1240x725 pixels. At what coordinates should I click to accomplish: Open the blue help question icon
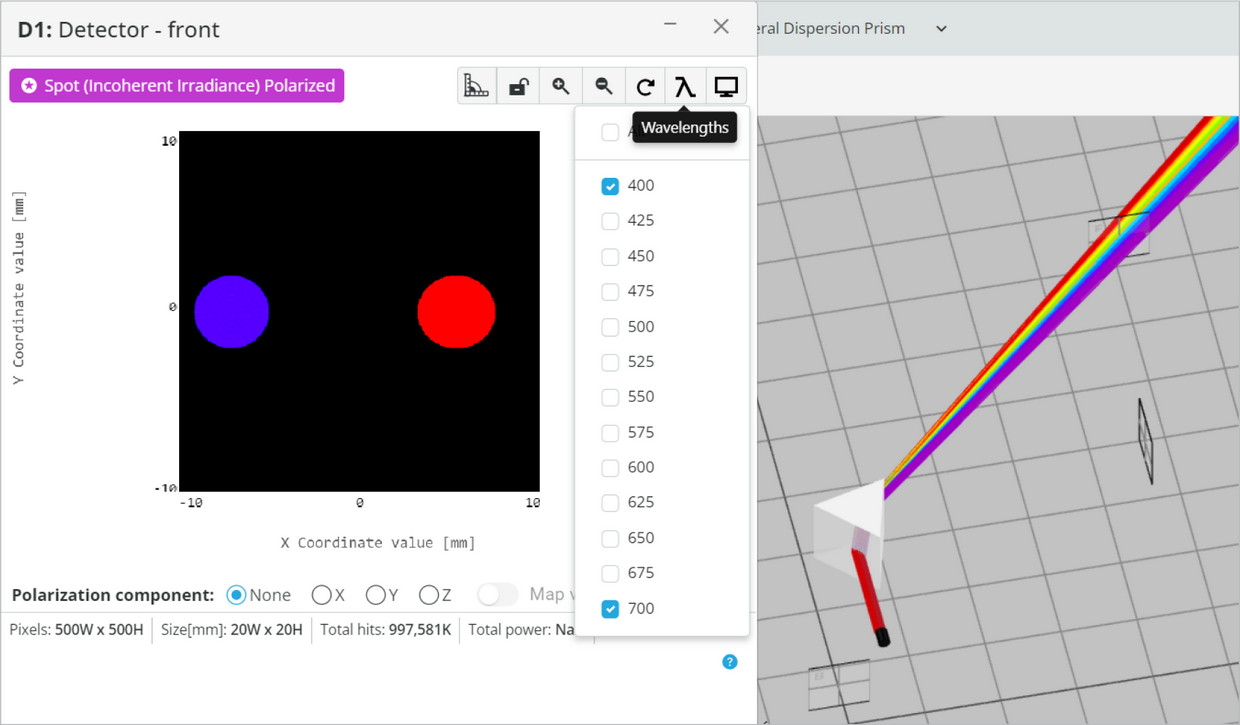[730, 662]
